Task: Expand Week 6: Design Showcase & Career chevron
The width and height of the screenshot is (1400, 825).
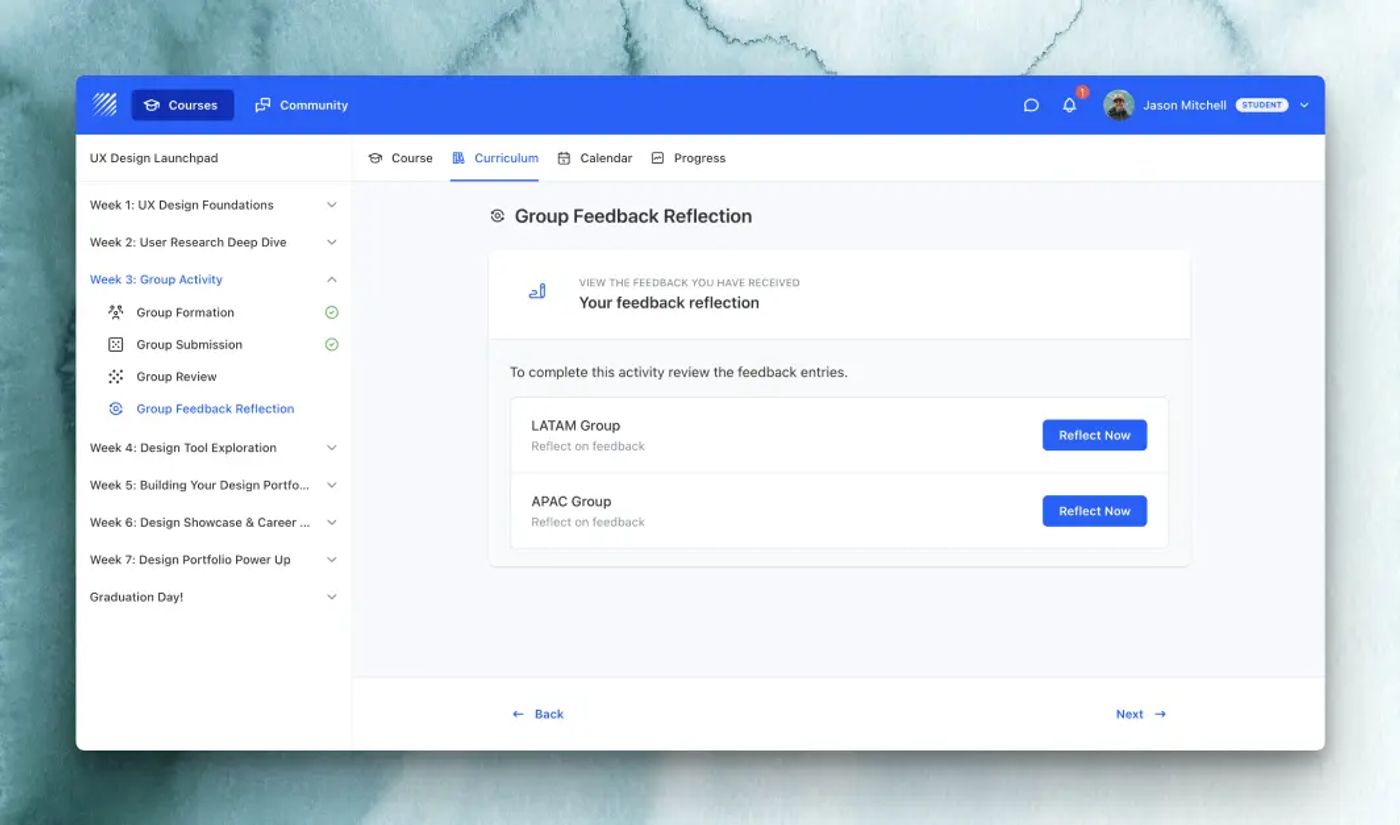Action: tap(332, 522)
